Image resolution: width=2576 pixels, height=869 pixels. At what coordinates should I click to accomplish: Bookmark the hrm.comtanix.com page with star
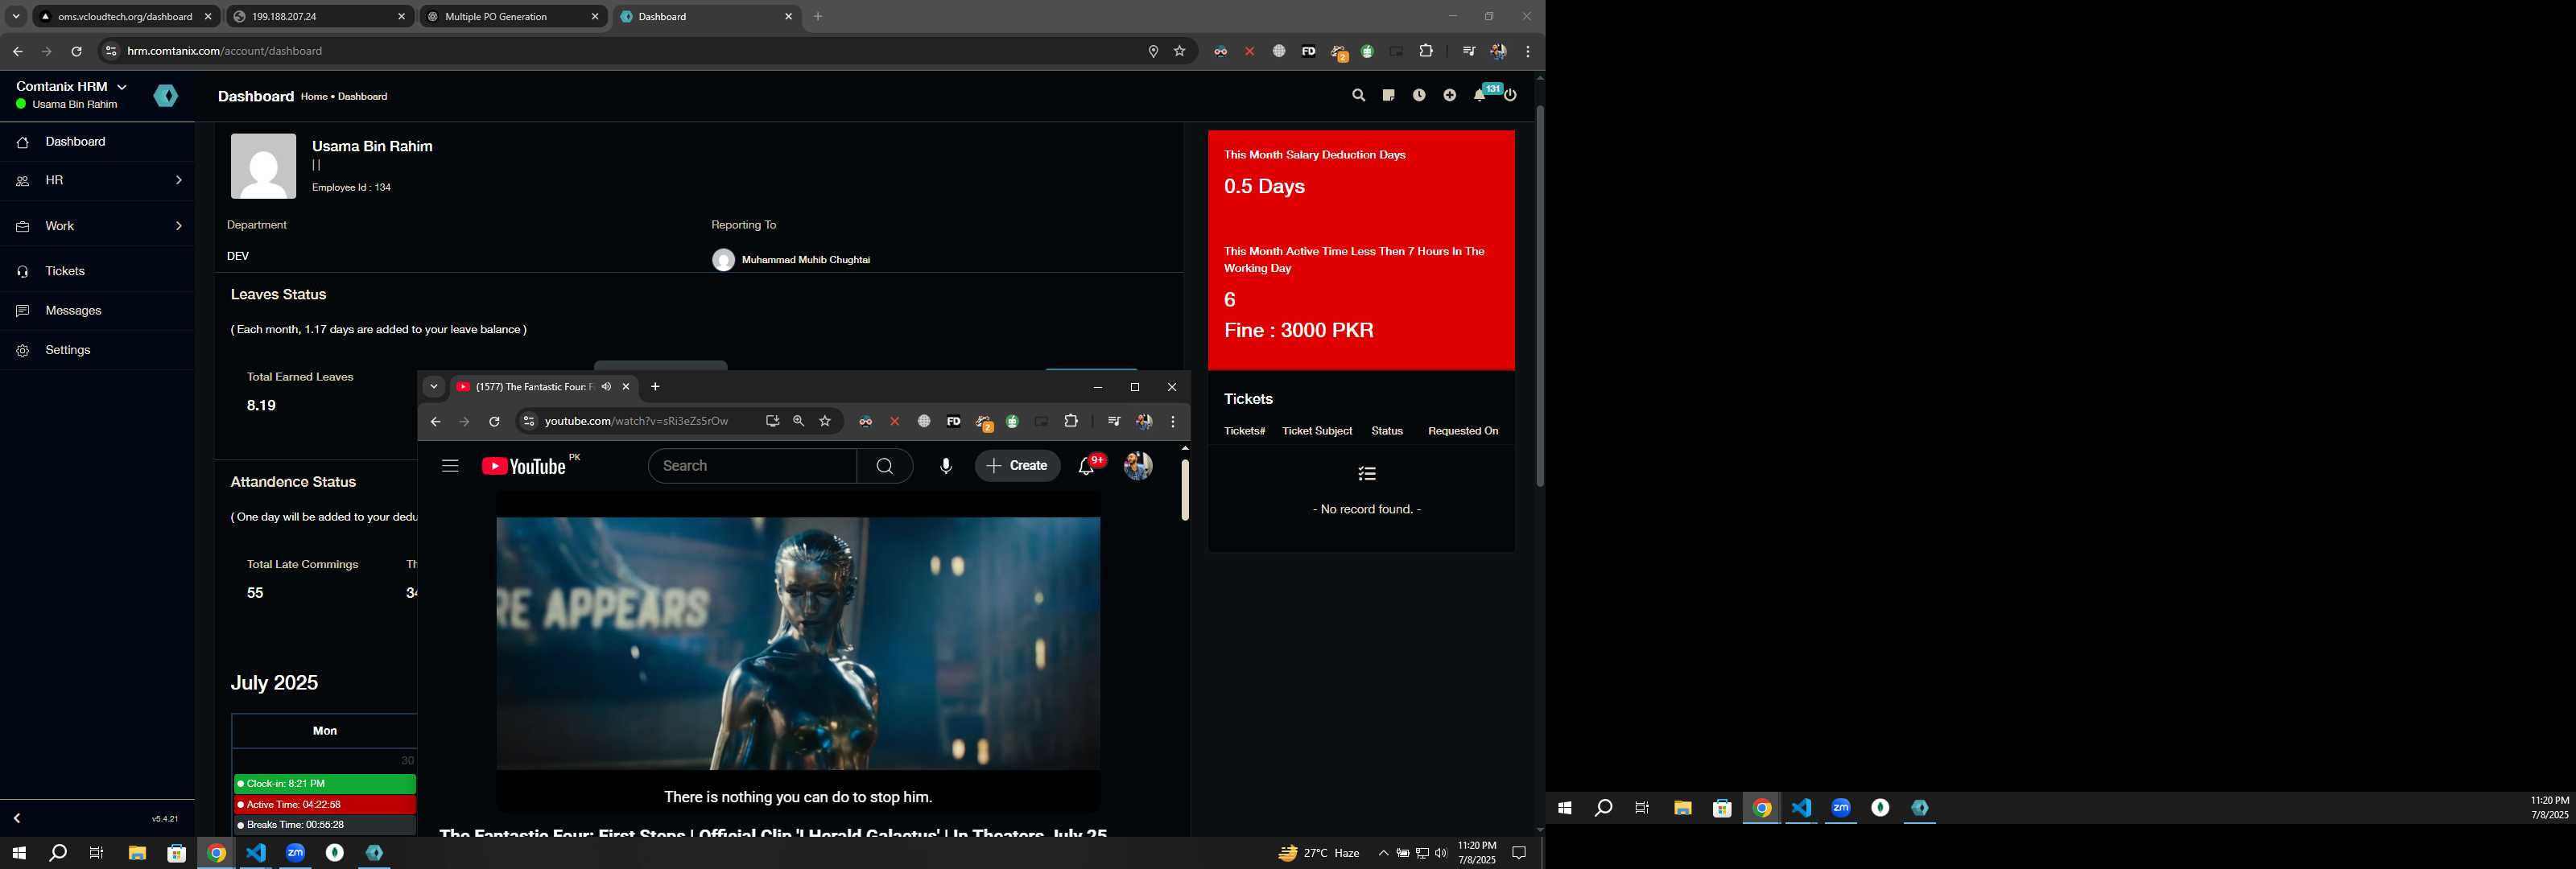point(1180,51)
